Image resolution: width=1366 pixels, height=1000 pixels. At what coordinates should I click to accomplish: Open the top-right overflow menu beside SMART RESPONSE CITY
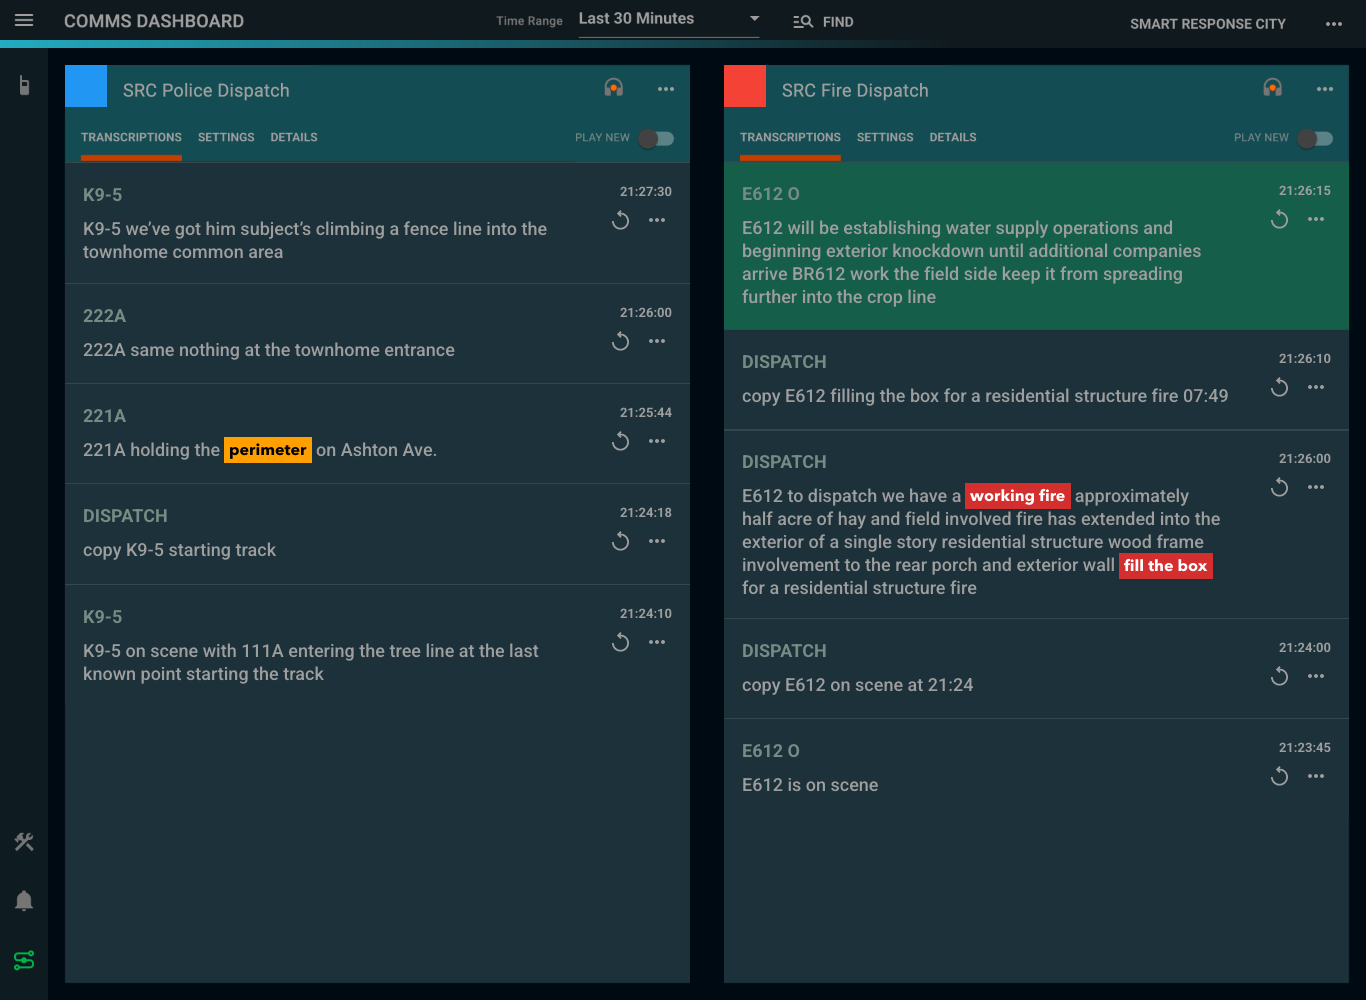(1334, 24)
